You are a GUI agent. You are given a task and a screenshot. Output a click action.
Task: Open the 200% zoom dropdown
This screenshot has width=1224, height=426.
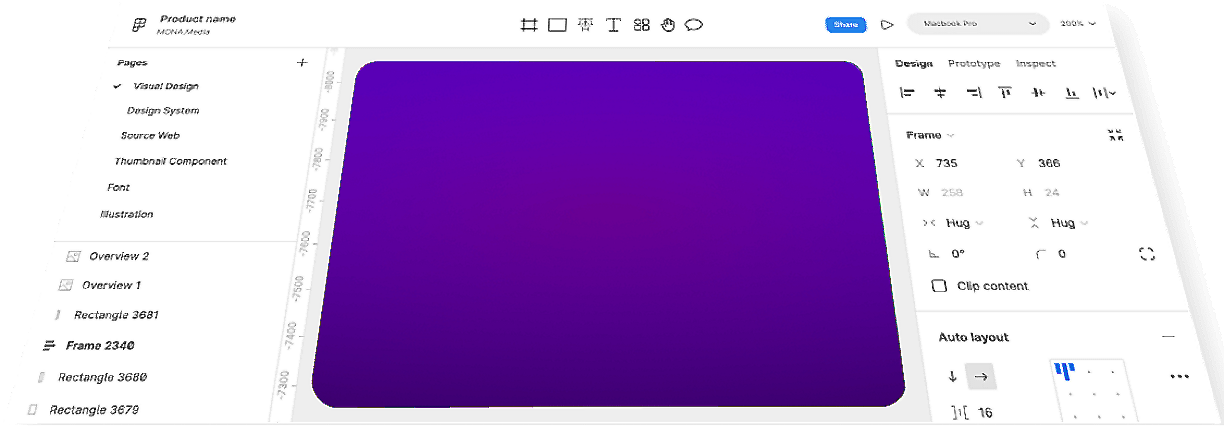[1078, 24]
